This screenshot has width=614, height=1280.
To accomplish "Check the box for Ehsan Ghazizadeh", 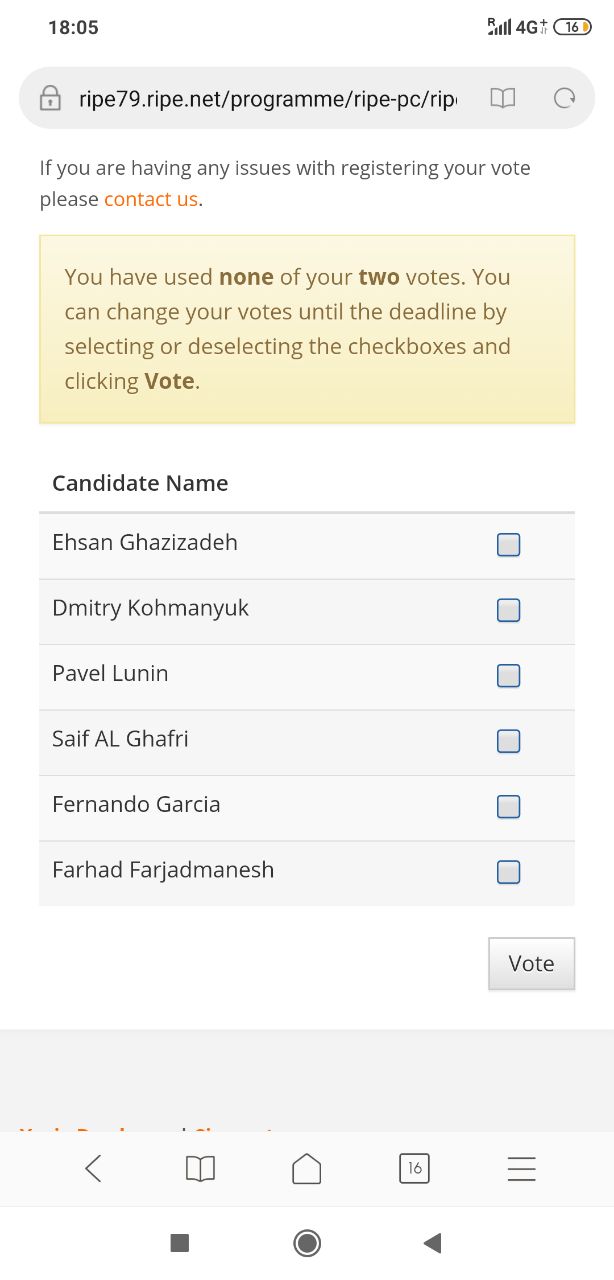I will 509,545.
